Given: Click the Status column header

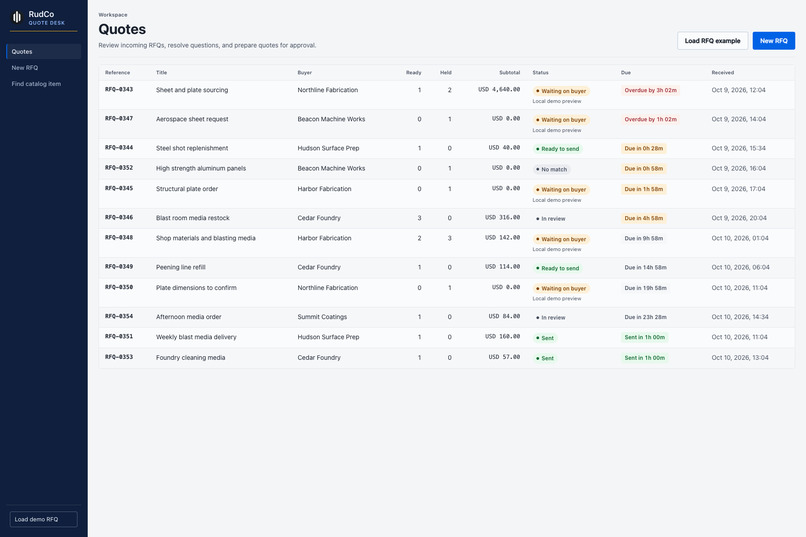Looking at the screenshot, I should pyautogui.click(x=540, y=72).
